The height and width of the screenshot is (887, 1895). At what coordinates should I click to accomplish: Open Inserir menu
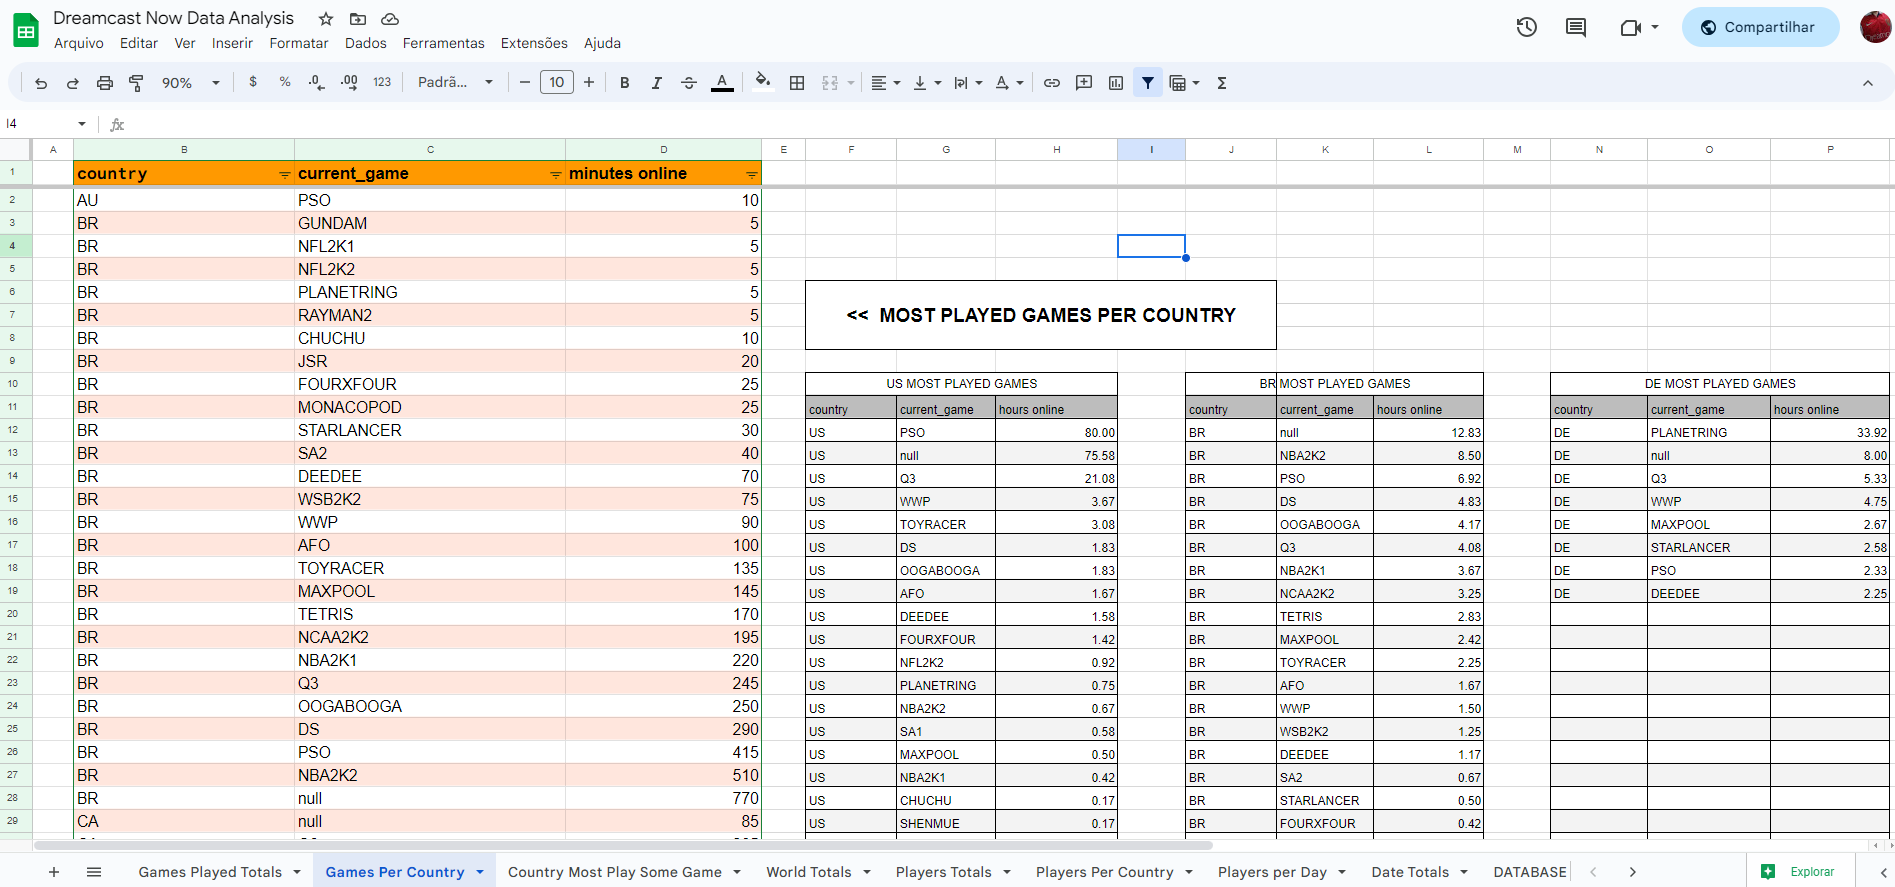(x=232, y=43)
